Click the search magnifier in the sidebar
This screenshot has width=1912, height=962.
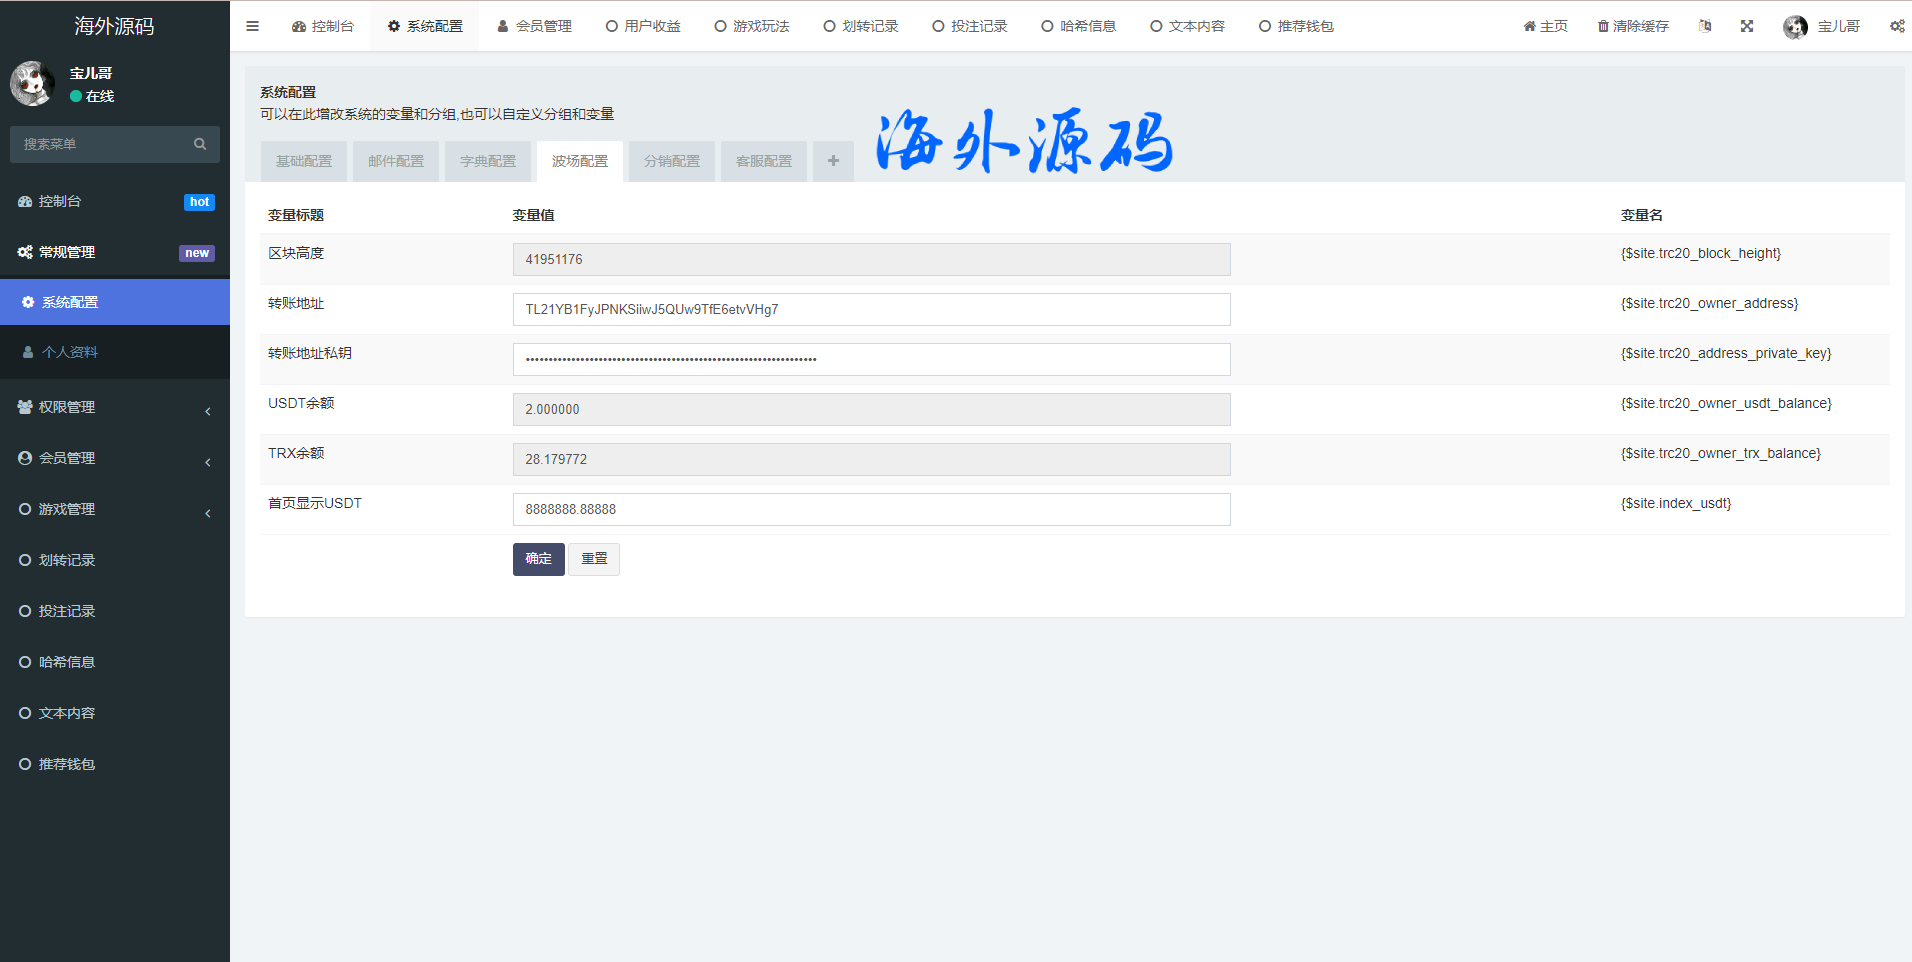click(200, 144)
